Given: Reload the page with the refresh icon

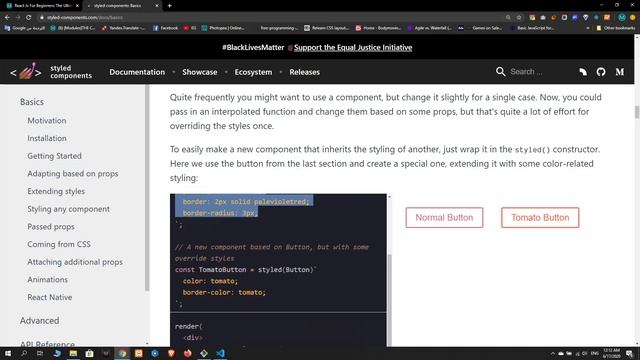Looking at the screenshot, I should (x=29, y=18).
